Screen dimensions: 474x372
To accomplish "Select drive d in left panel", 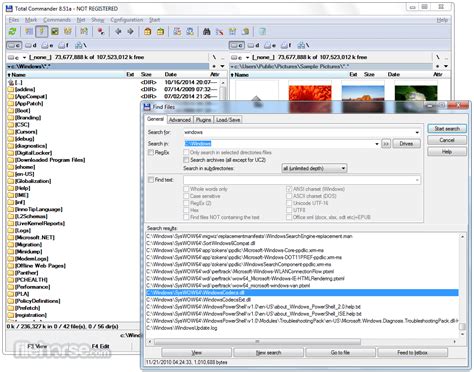I will pos(31,45).
